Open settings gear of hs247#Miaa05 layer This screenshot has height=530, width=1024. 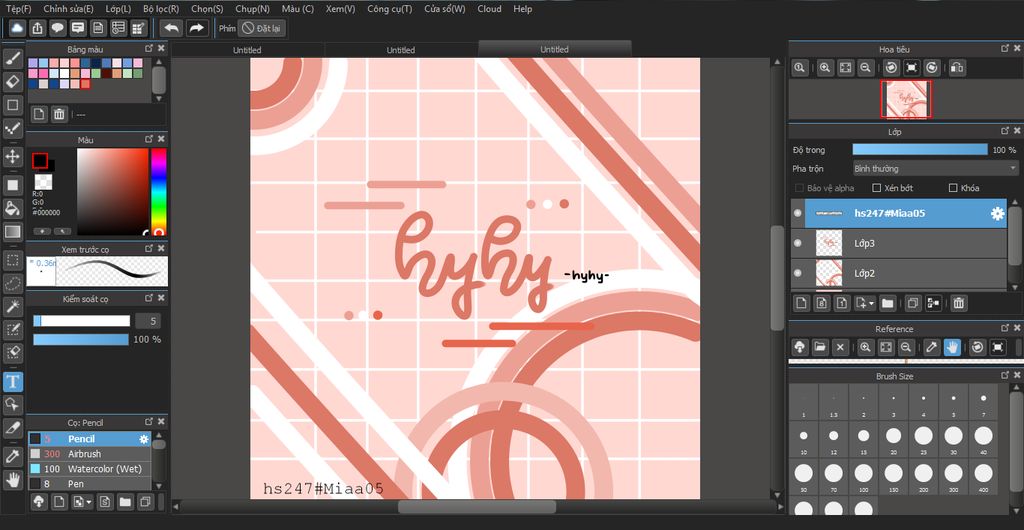pyautogui.click(x=997, y=213)
